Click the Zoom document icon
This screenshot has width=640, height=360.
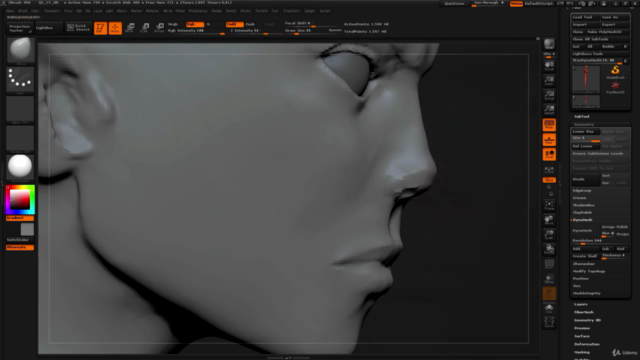coord(549,80)
